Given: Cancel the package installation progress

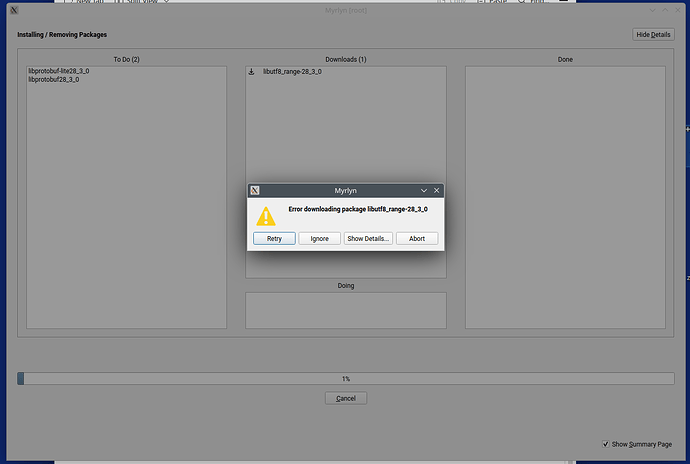Looking at the screenshot, I should (346, 398).
